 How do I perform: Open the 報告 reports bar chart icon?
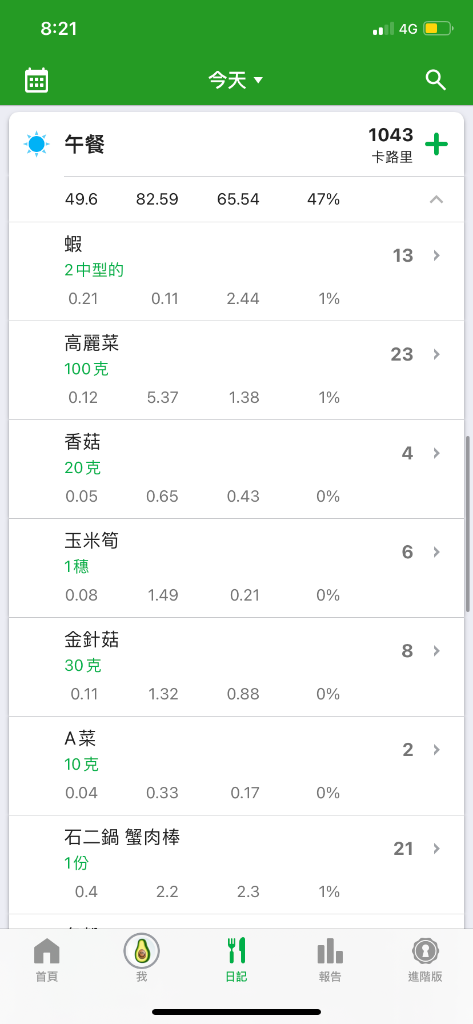(x=330, y=952)
